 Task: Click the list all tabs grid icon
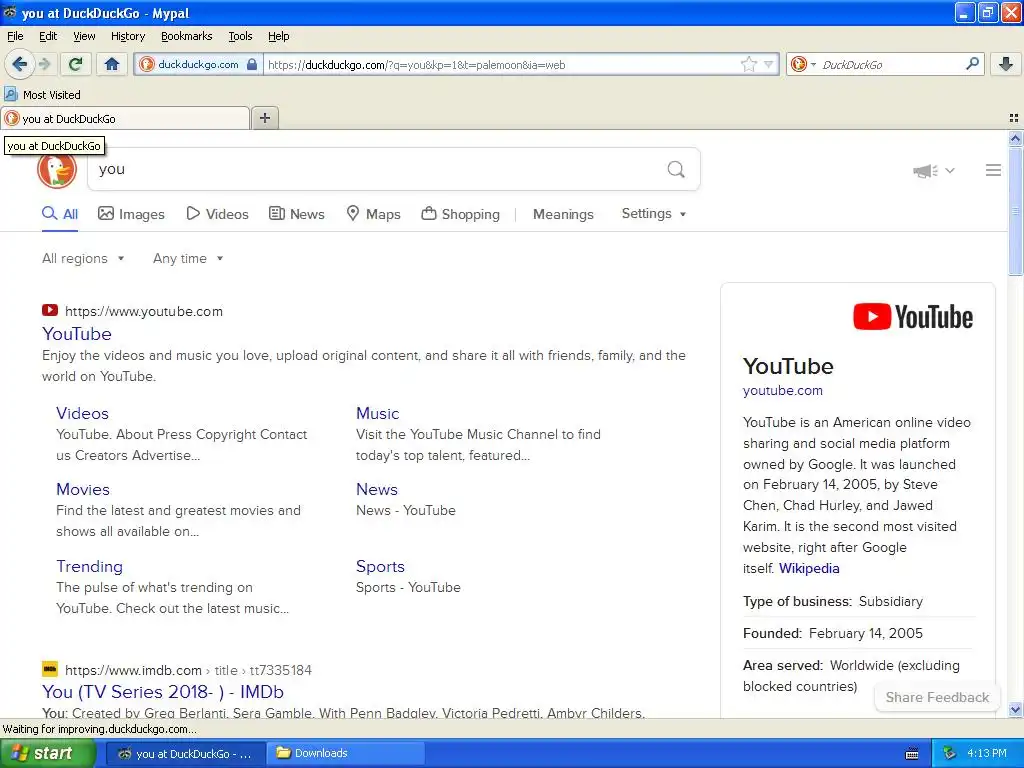click(1014, 118)
